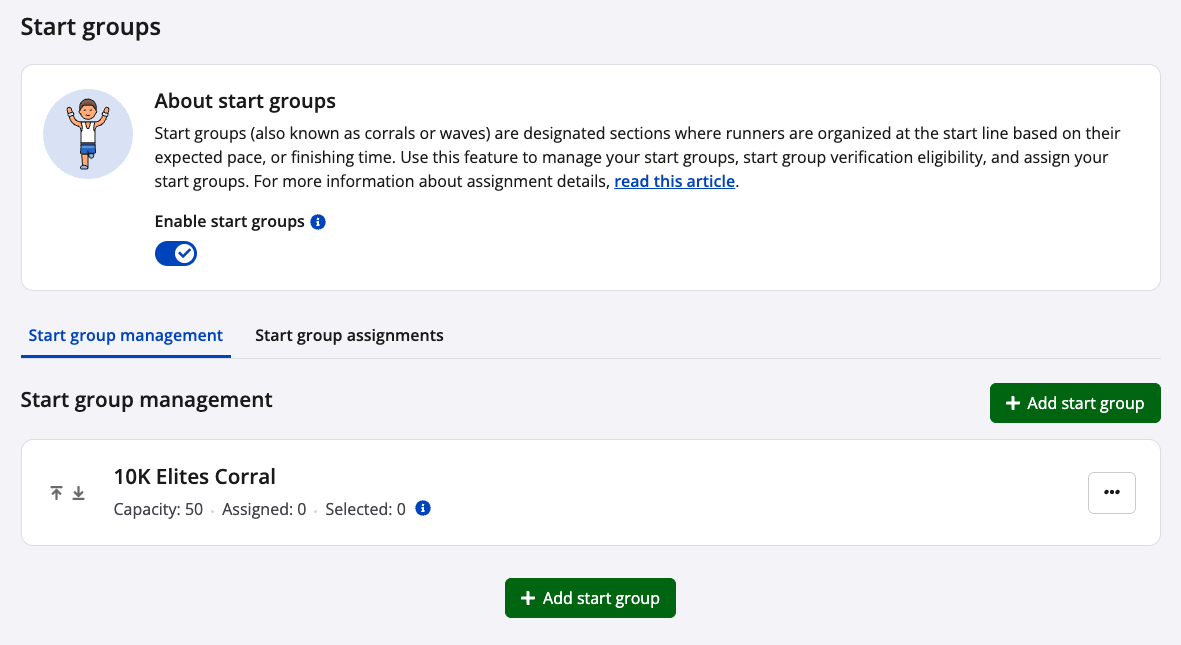Click the Assigned: 0 label
Viewport: 1181px width, 645px height.
click(264, 509)
